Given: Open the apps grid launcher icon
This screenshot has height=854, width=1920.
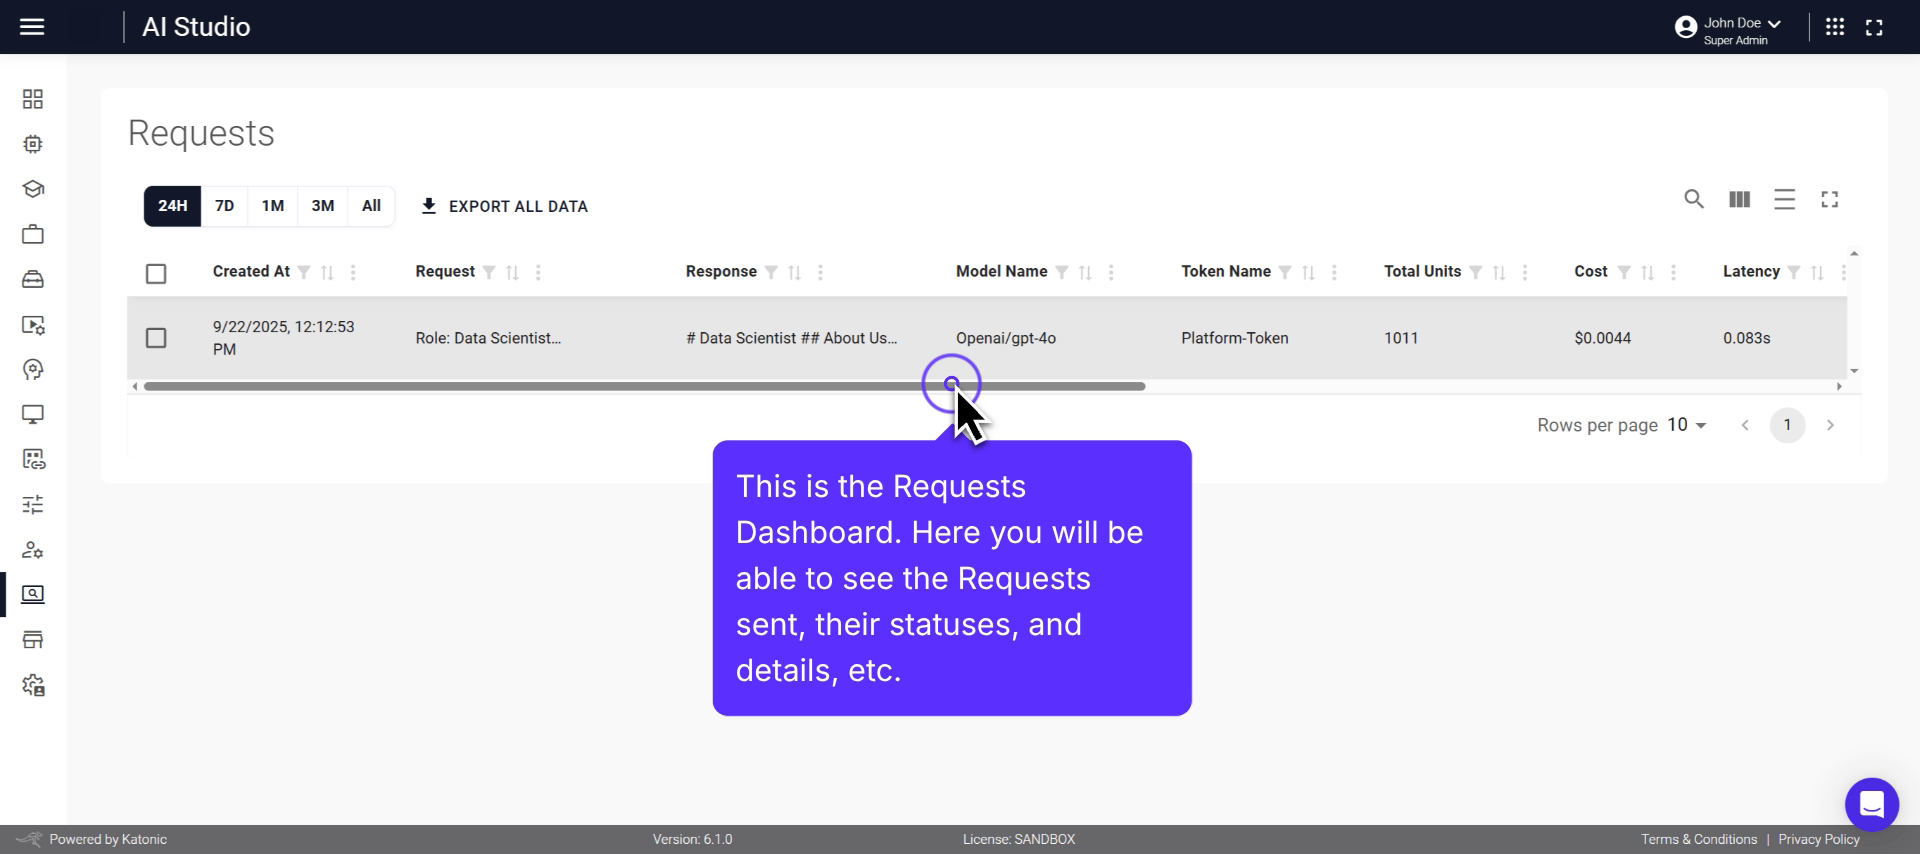Looking at the screenshot, I should (x=1835, y=27).
